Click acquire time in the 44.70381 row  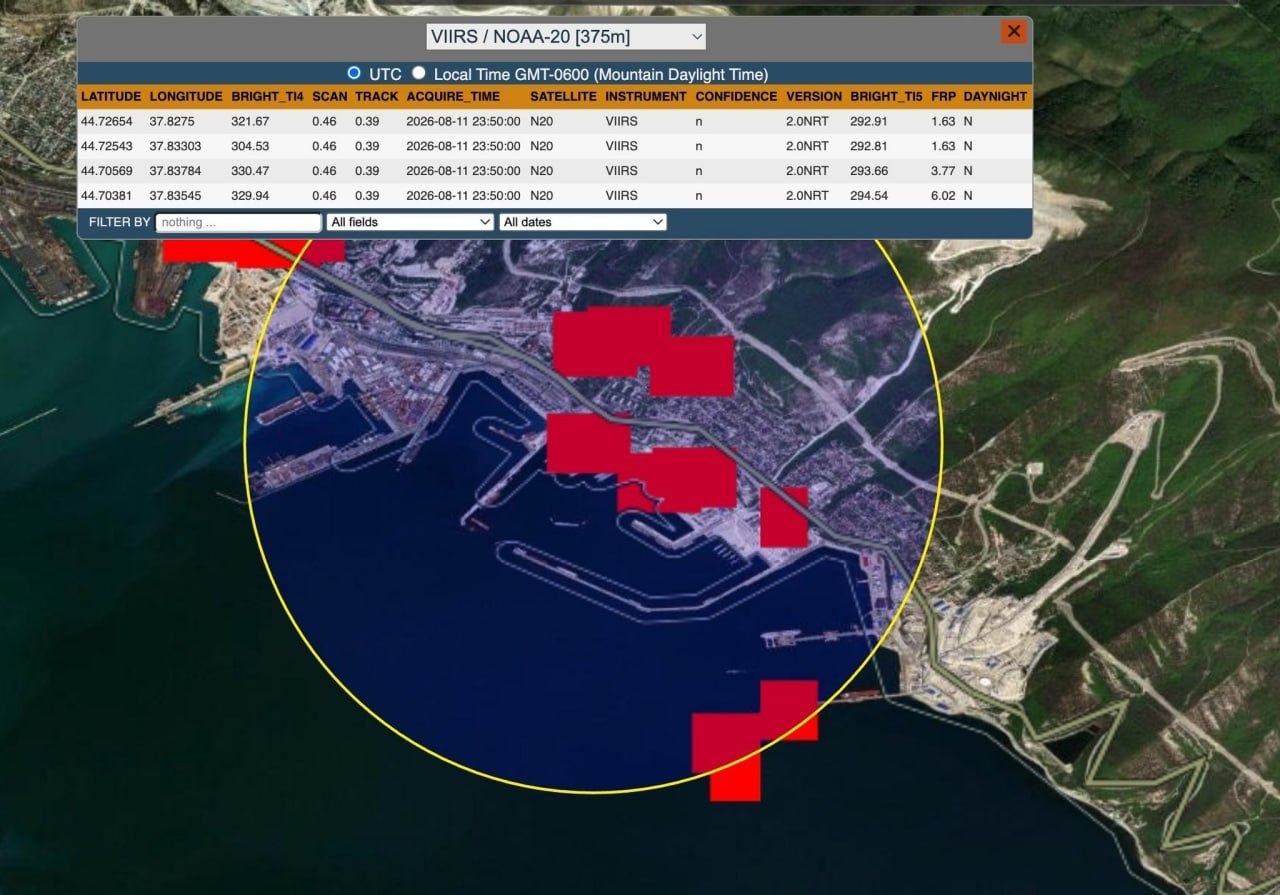(463, 196)
